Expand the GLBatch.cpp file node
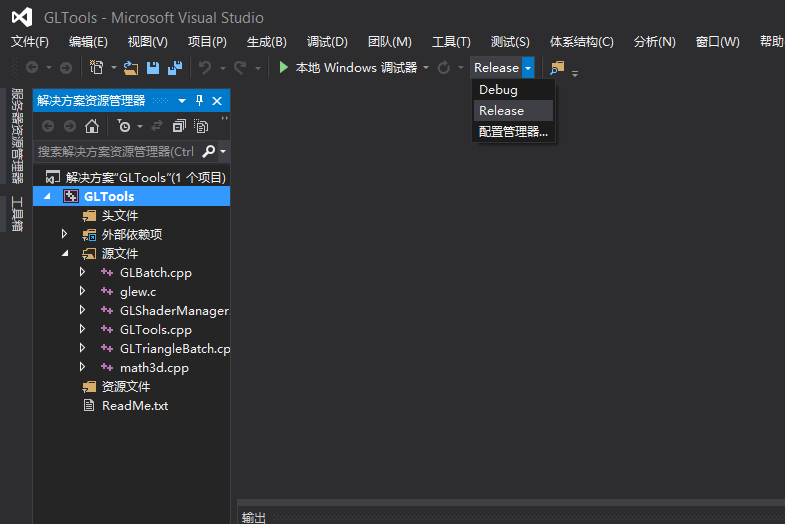This screenshot has width=785, height=524. [83, 273]
